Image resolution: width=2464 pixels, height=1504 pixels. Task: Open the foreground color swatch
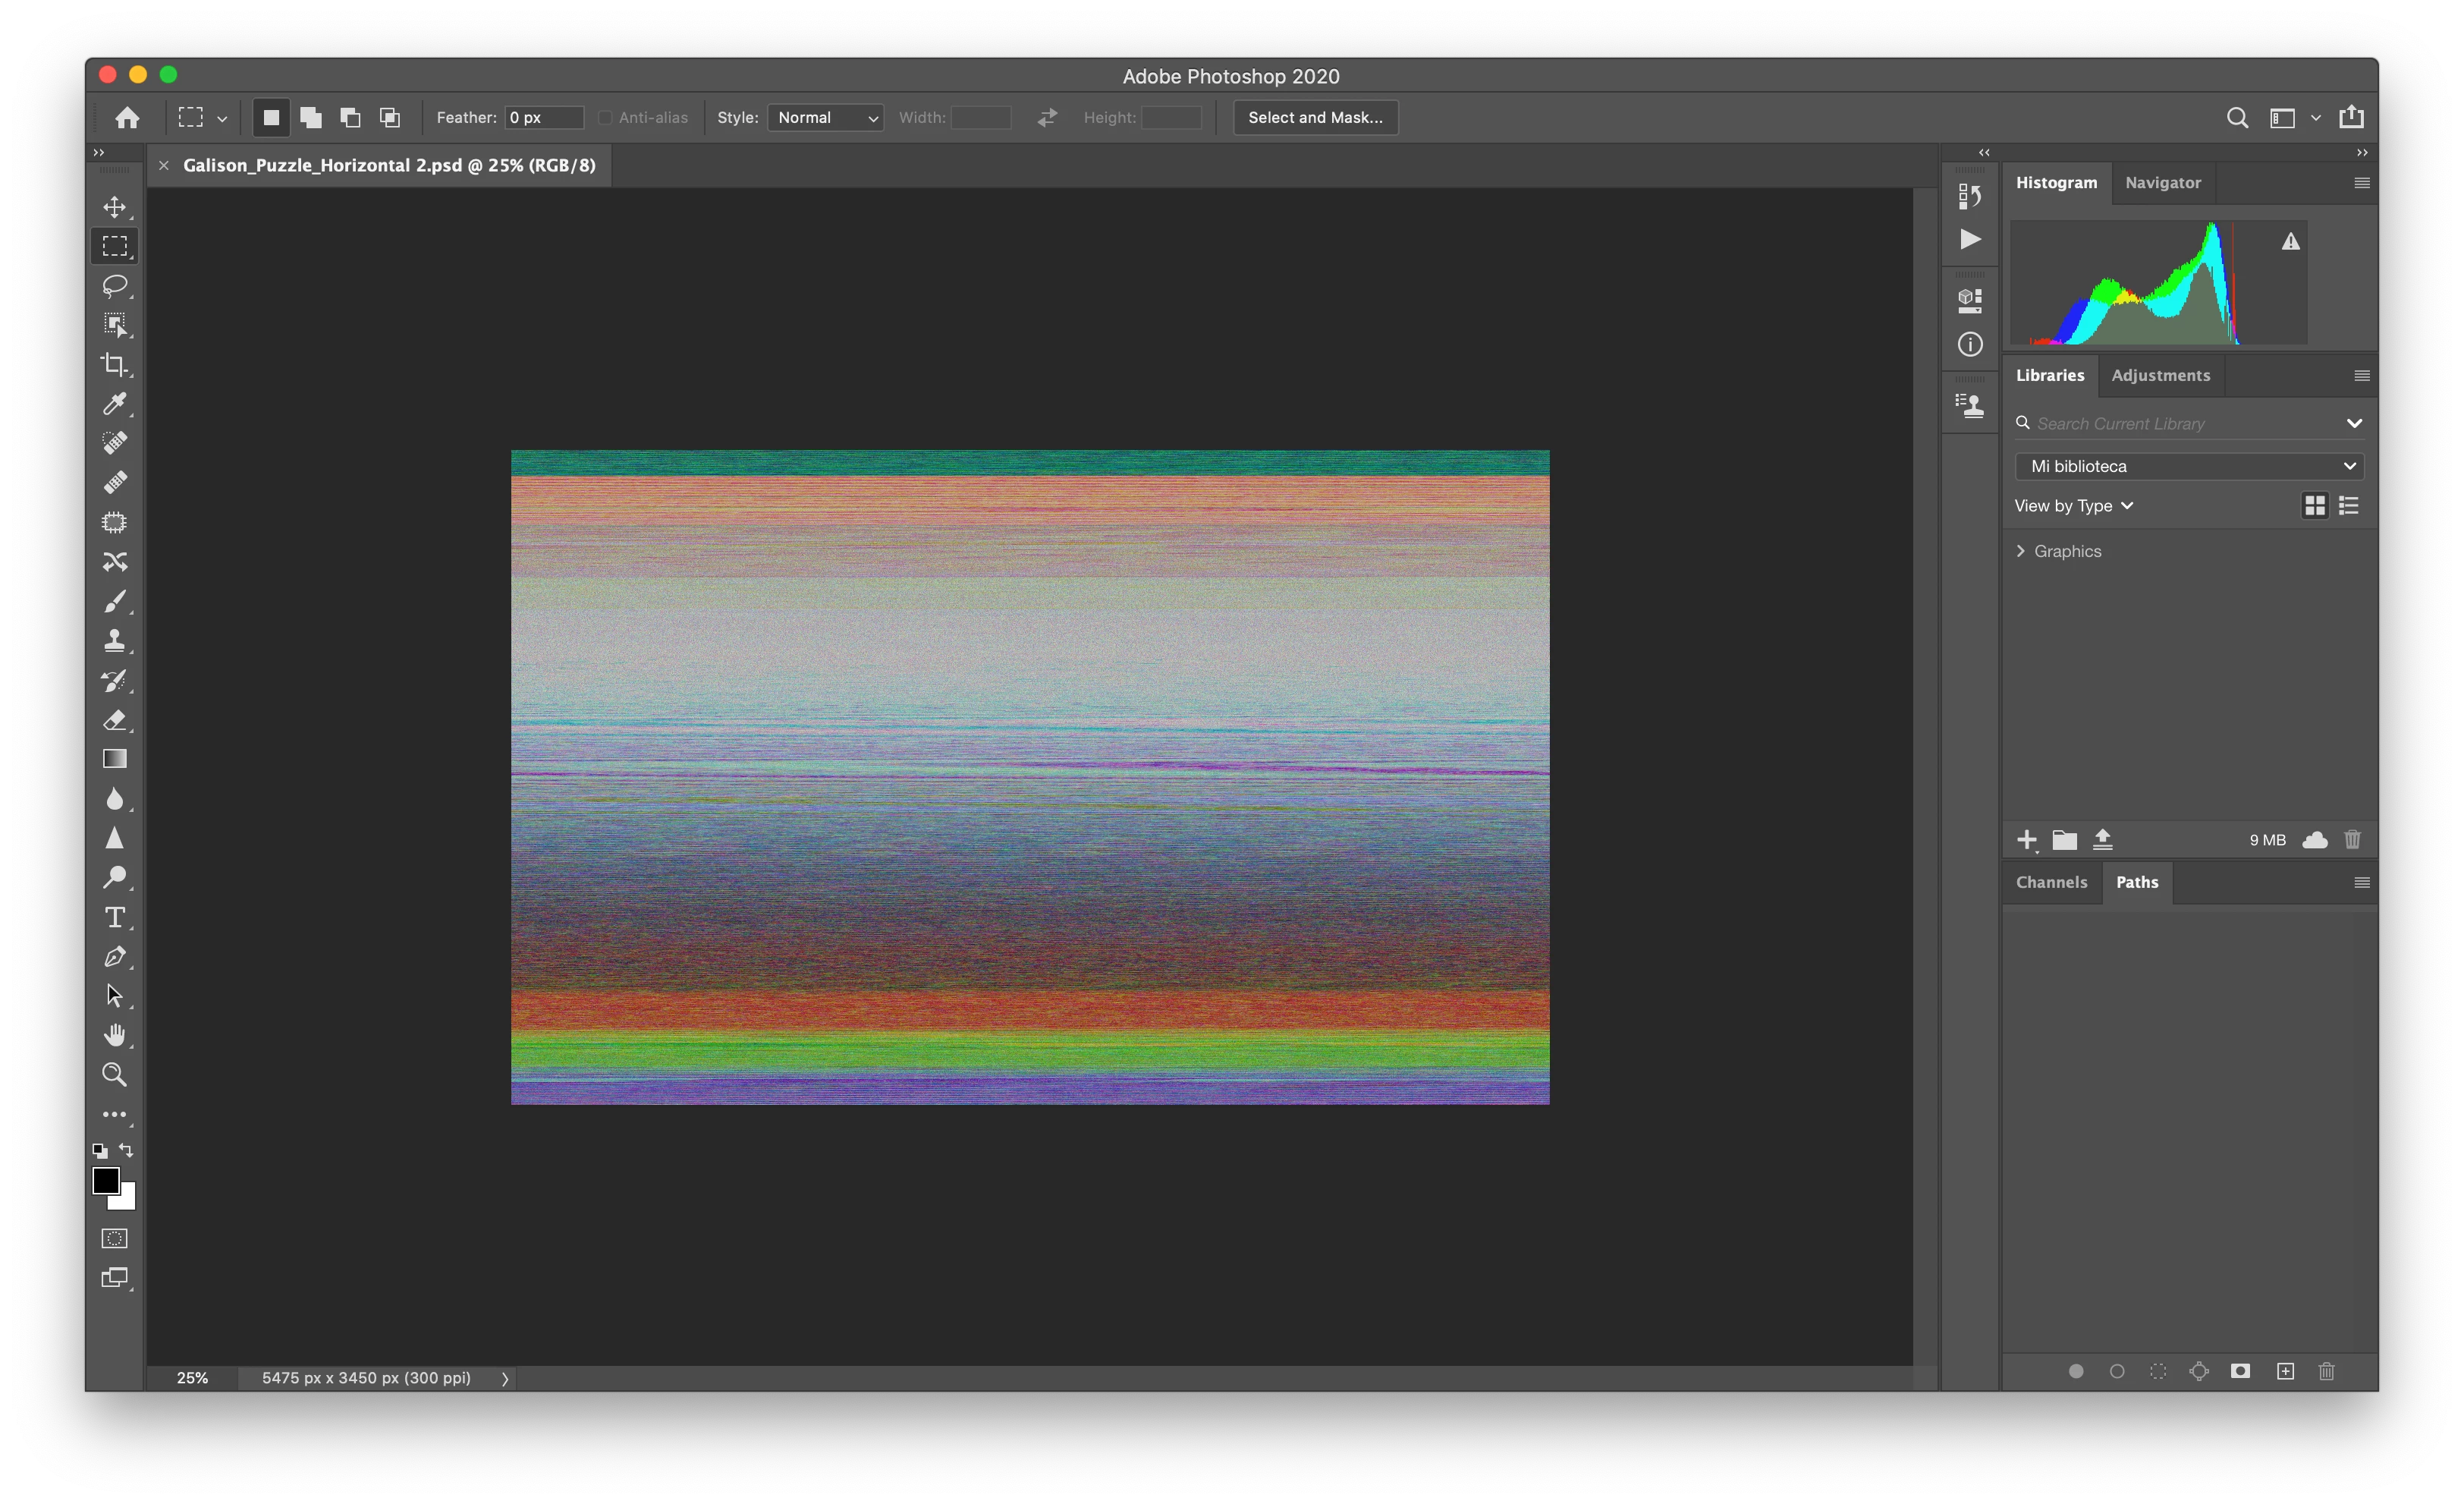(105, 1181)
